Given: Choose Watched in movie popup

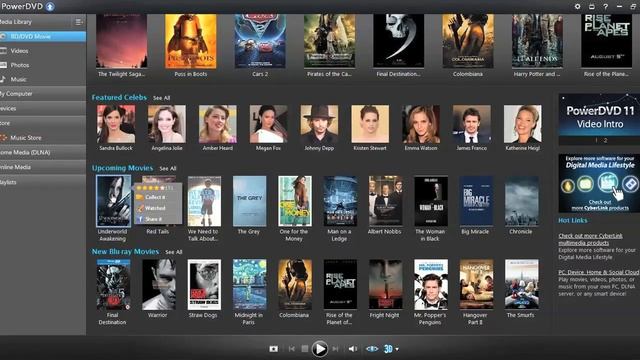Looking at the screenshot, I should (x=155, y=208).
